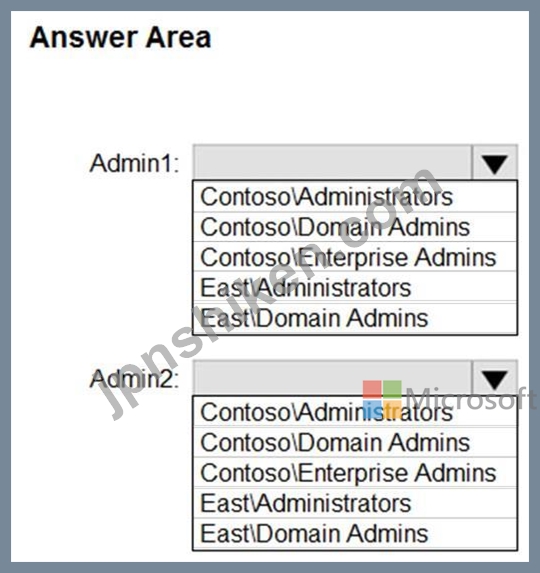The image size is (540, 573).
Task: Pick East\Administrators in Admin1 list
Action: [355, 288]
